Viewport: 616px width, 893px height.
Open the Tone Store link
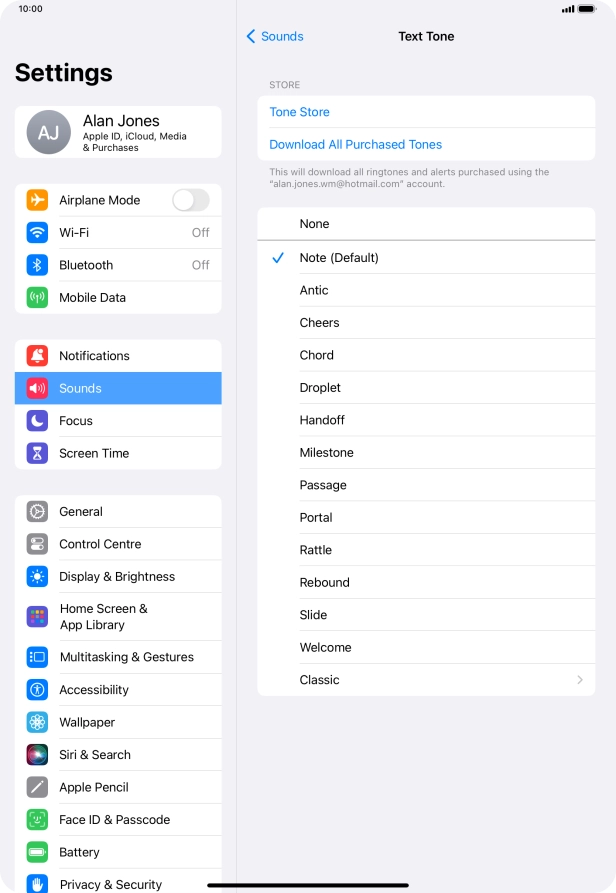[299, 112]
